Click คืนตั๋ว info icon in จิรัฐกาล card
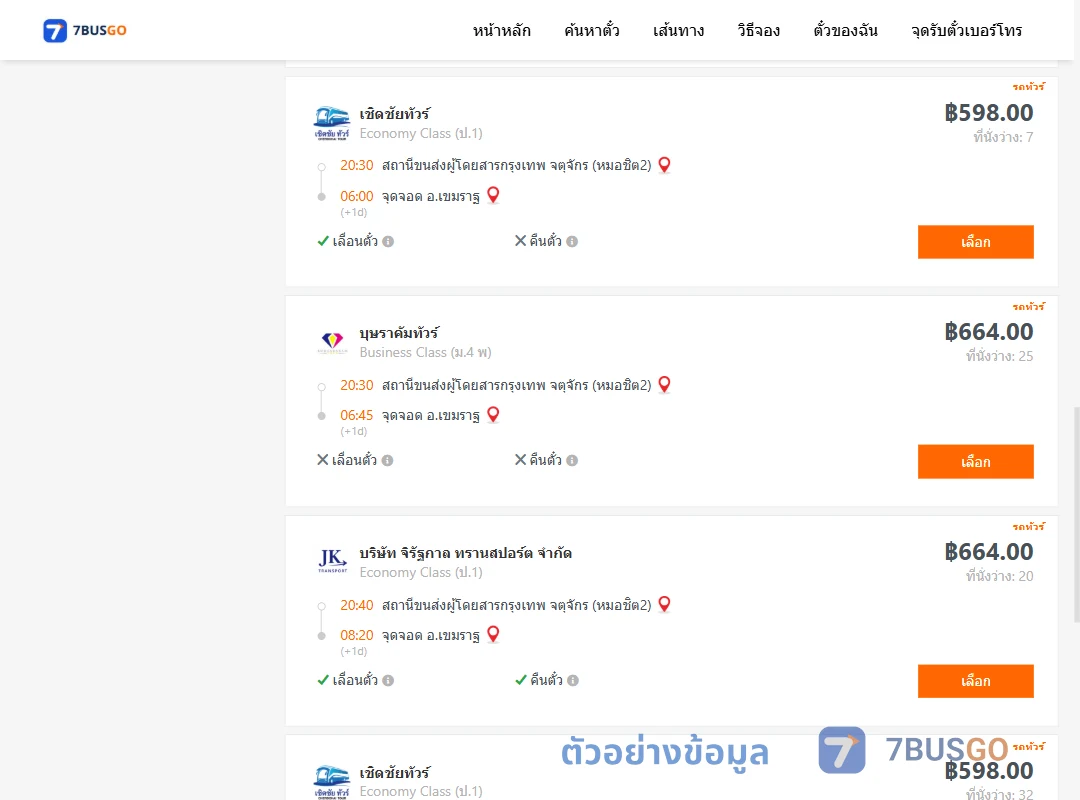 (x=573, y=680)
